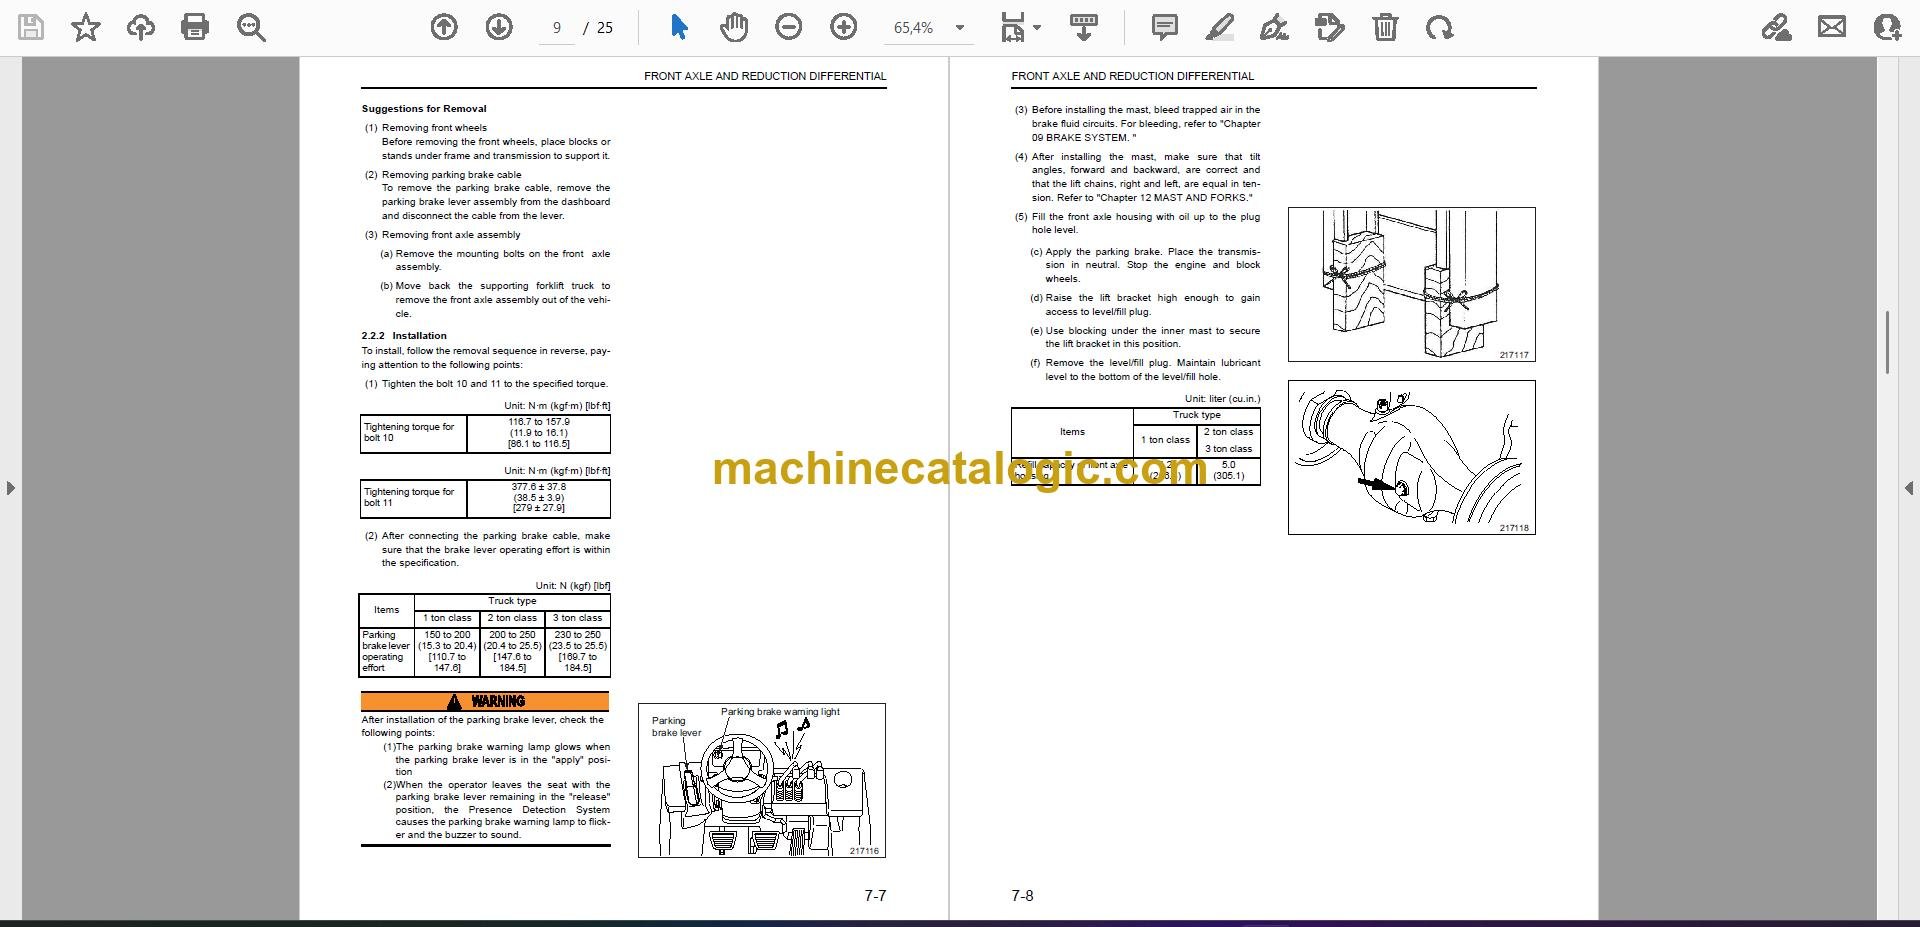This screenshot has height=927, width=1920.
Task: Activate the Hand pan tool
Action: (x=734, y=27)
